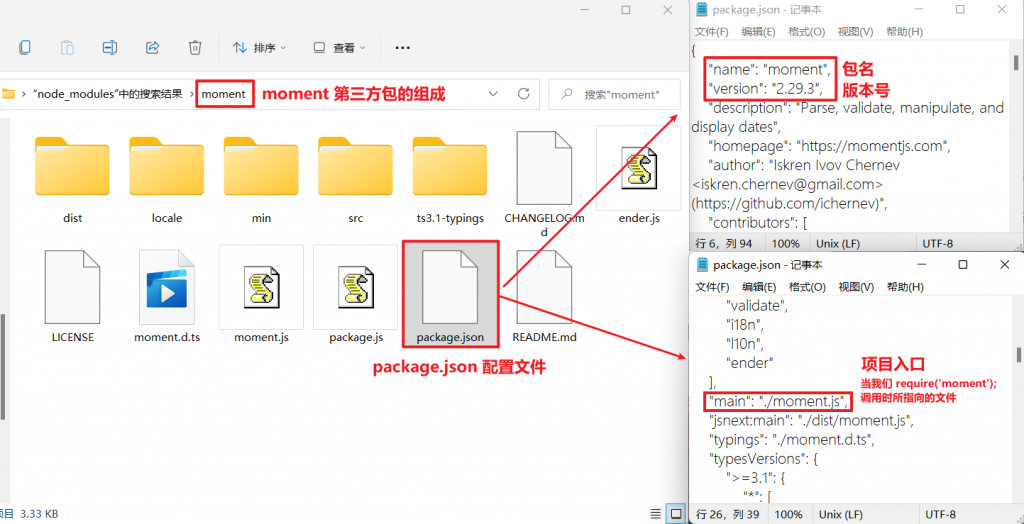Viewport: 1024px width, 524px height.
Task: Click the Share icon in toolbar
Action: point(153,47)
